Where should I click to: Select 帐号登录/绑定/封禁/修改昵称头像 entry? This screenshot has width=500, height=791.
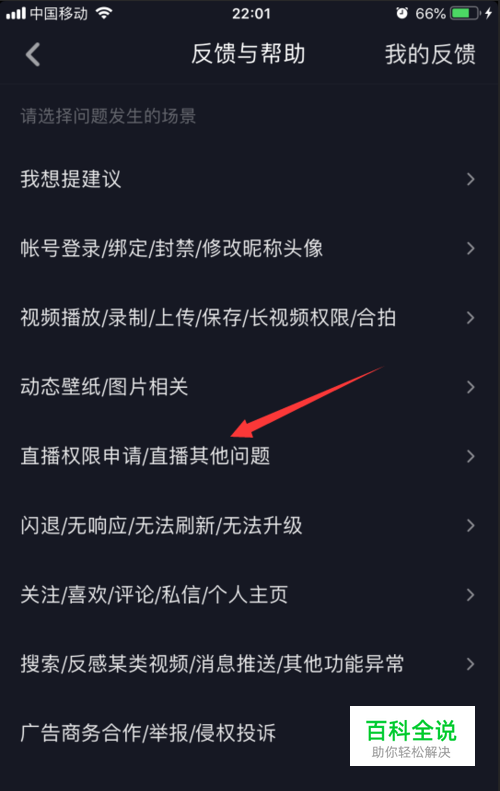(250, 248)
